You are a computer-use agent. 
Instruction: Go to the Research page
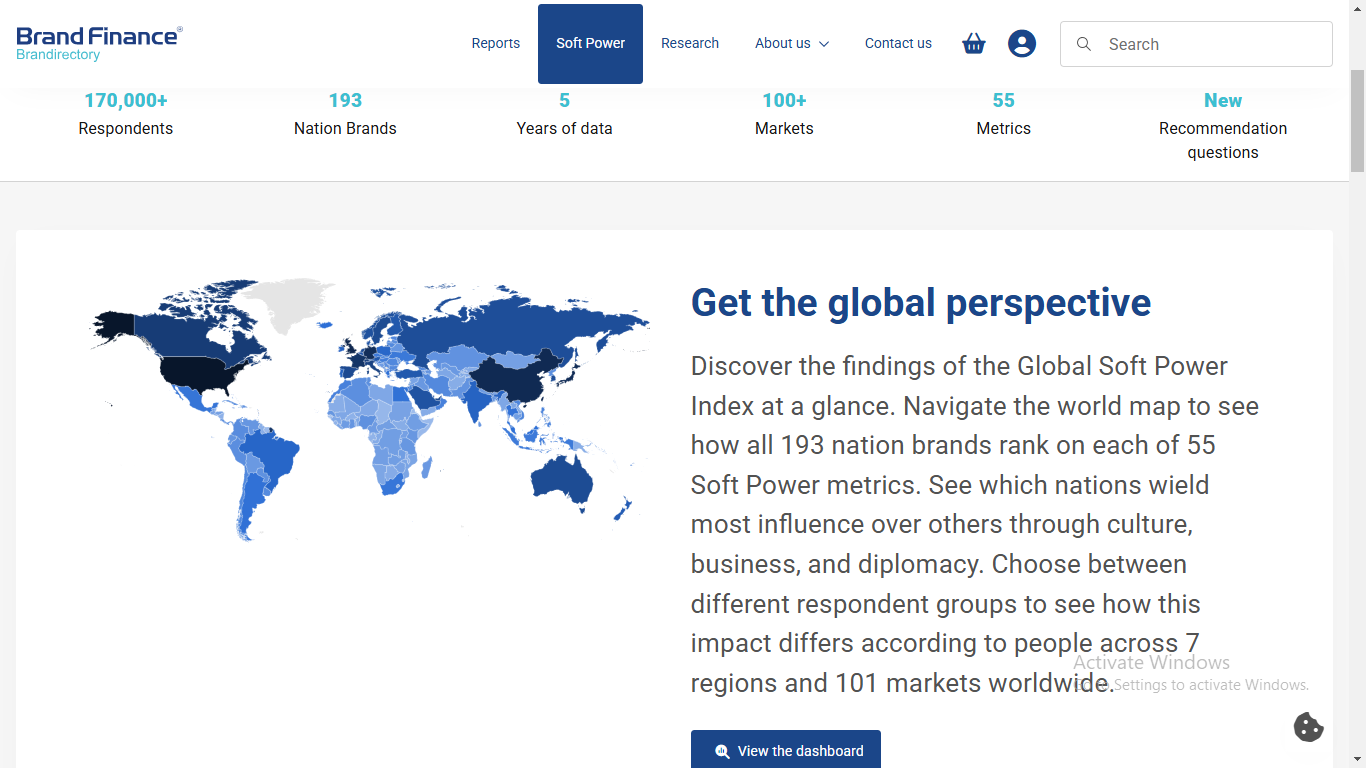(690, 44)
